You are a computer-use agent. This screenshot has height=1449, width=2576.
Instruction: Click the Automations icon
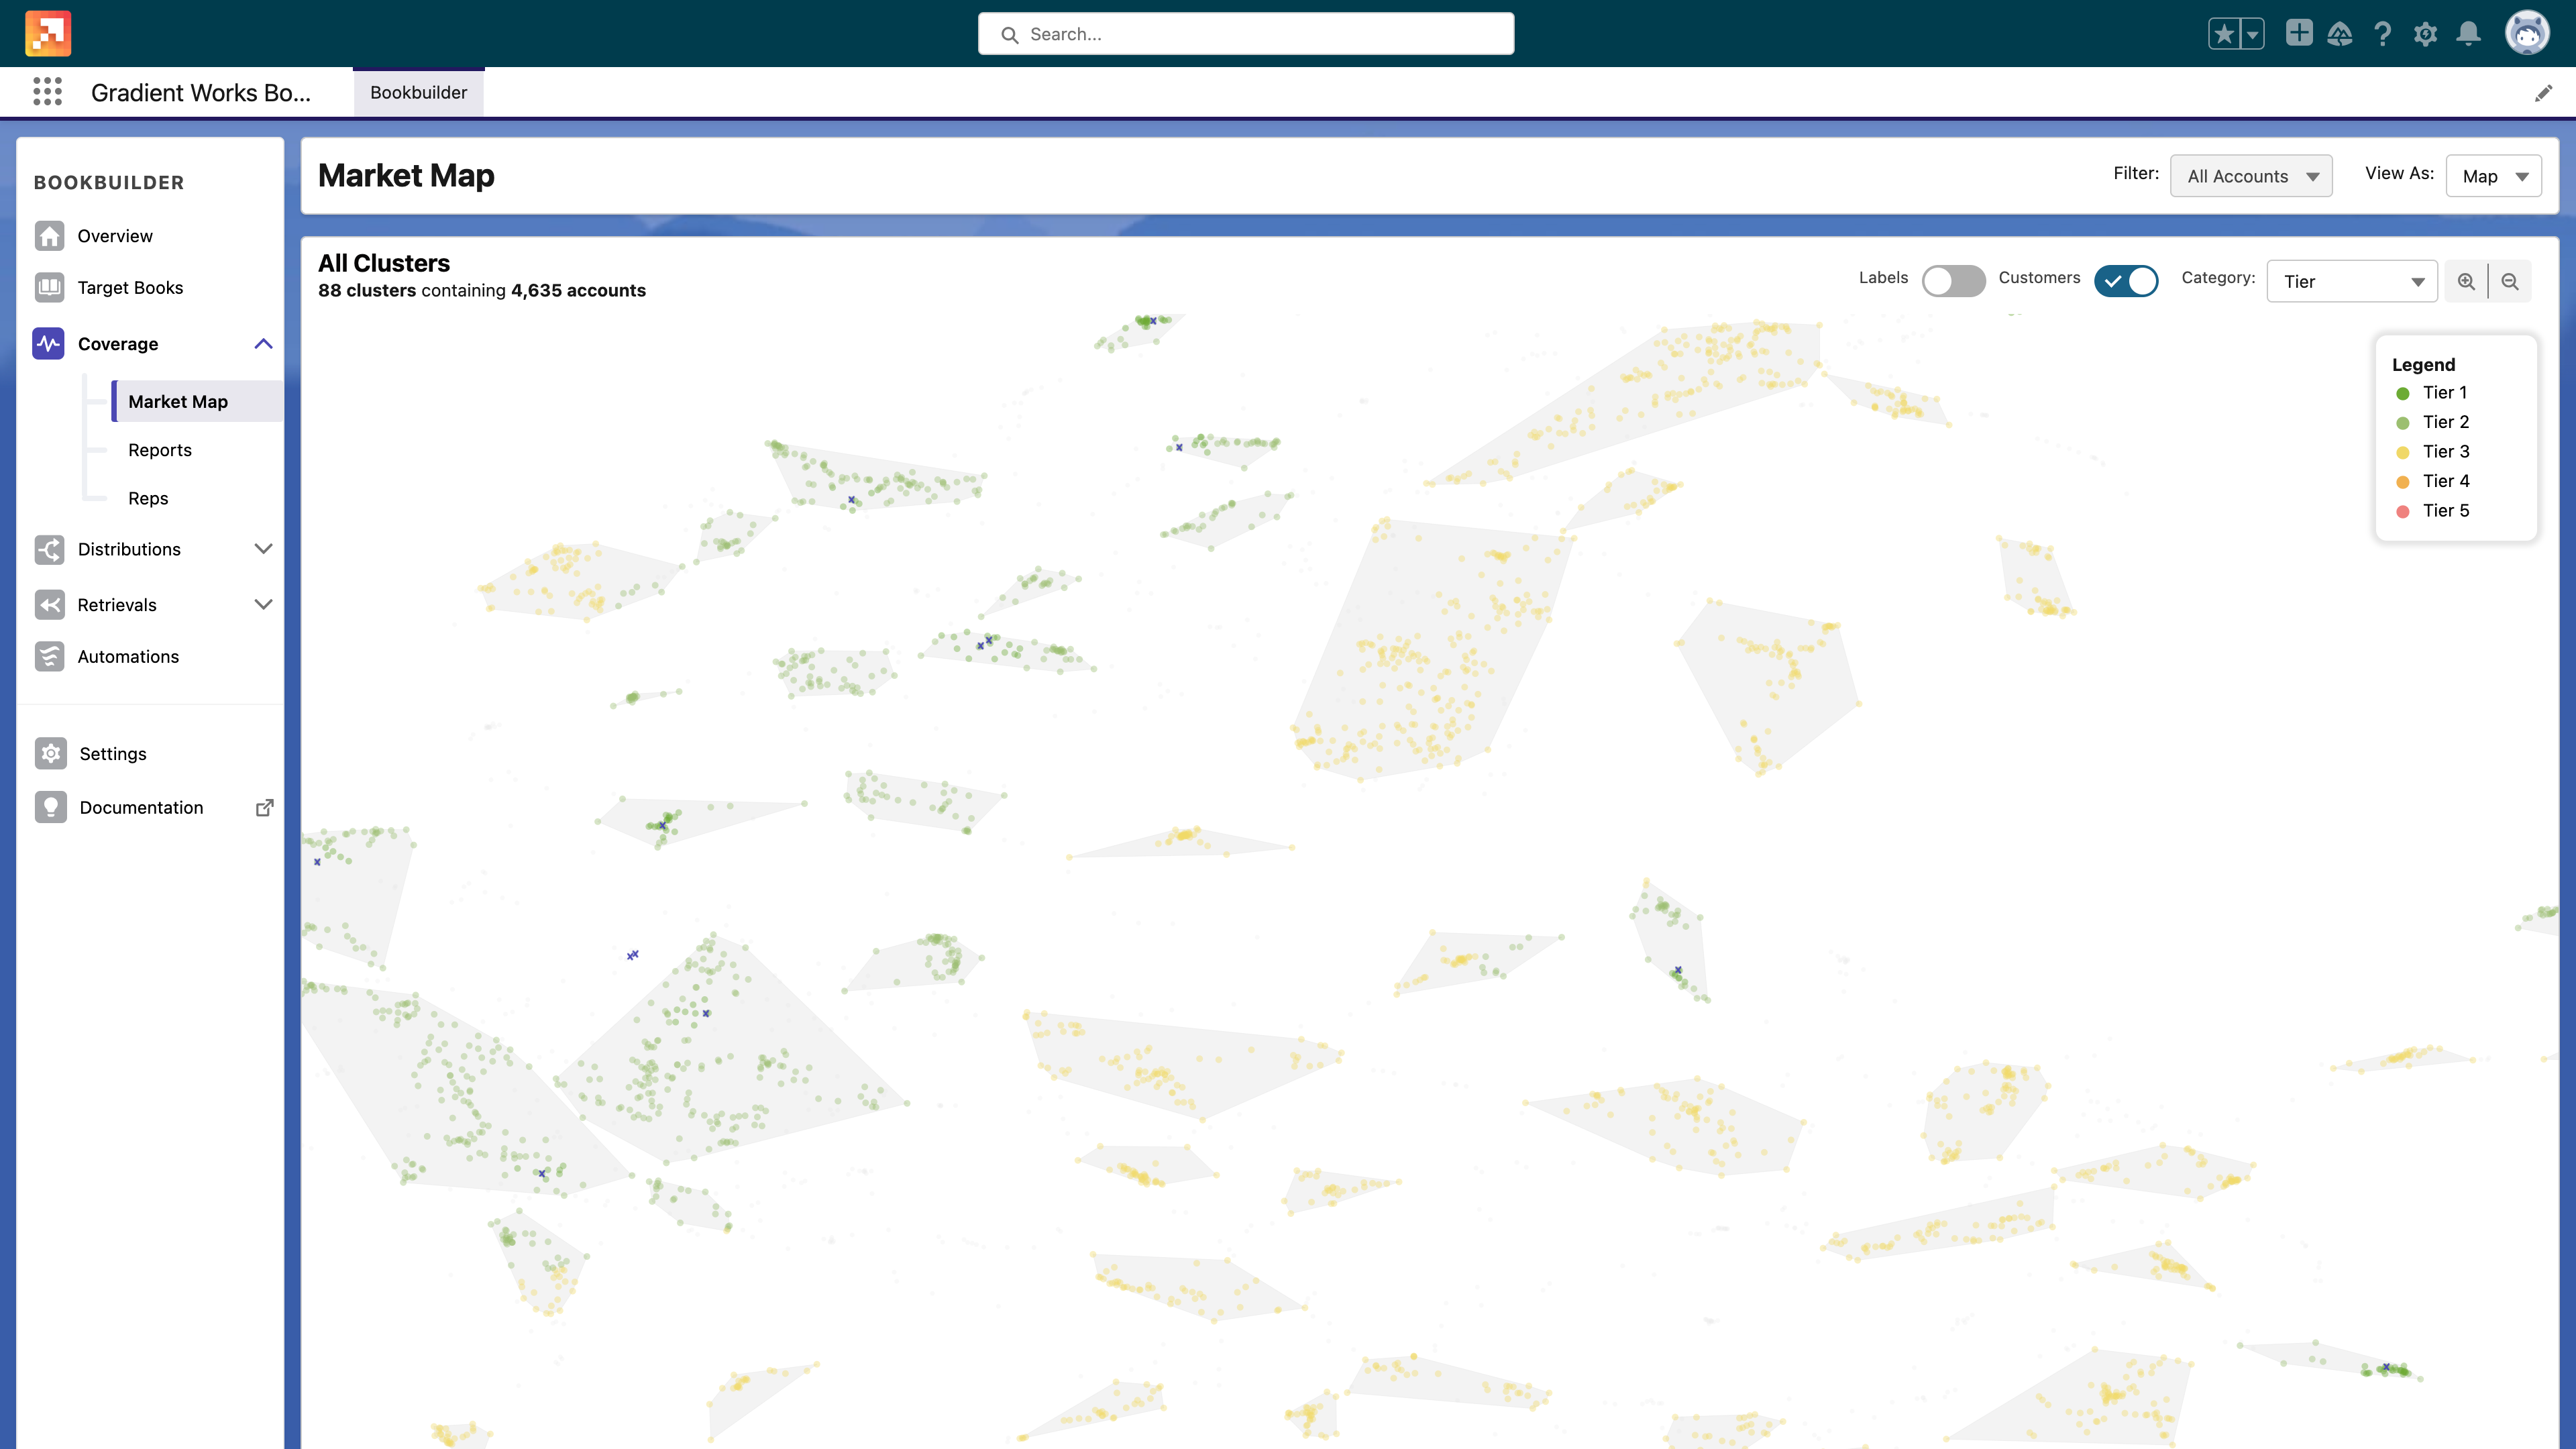coord(50,657)
